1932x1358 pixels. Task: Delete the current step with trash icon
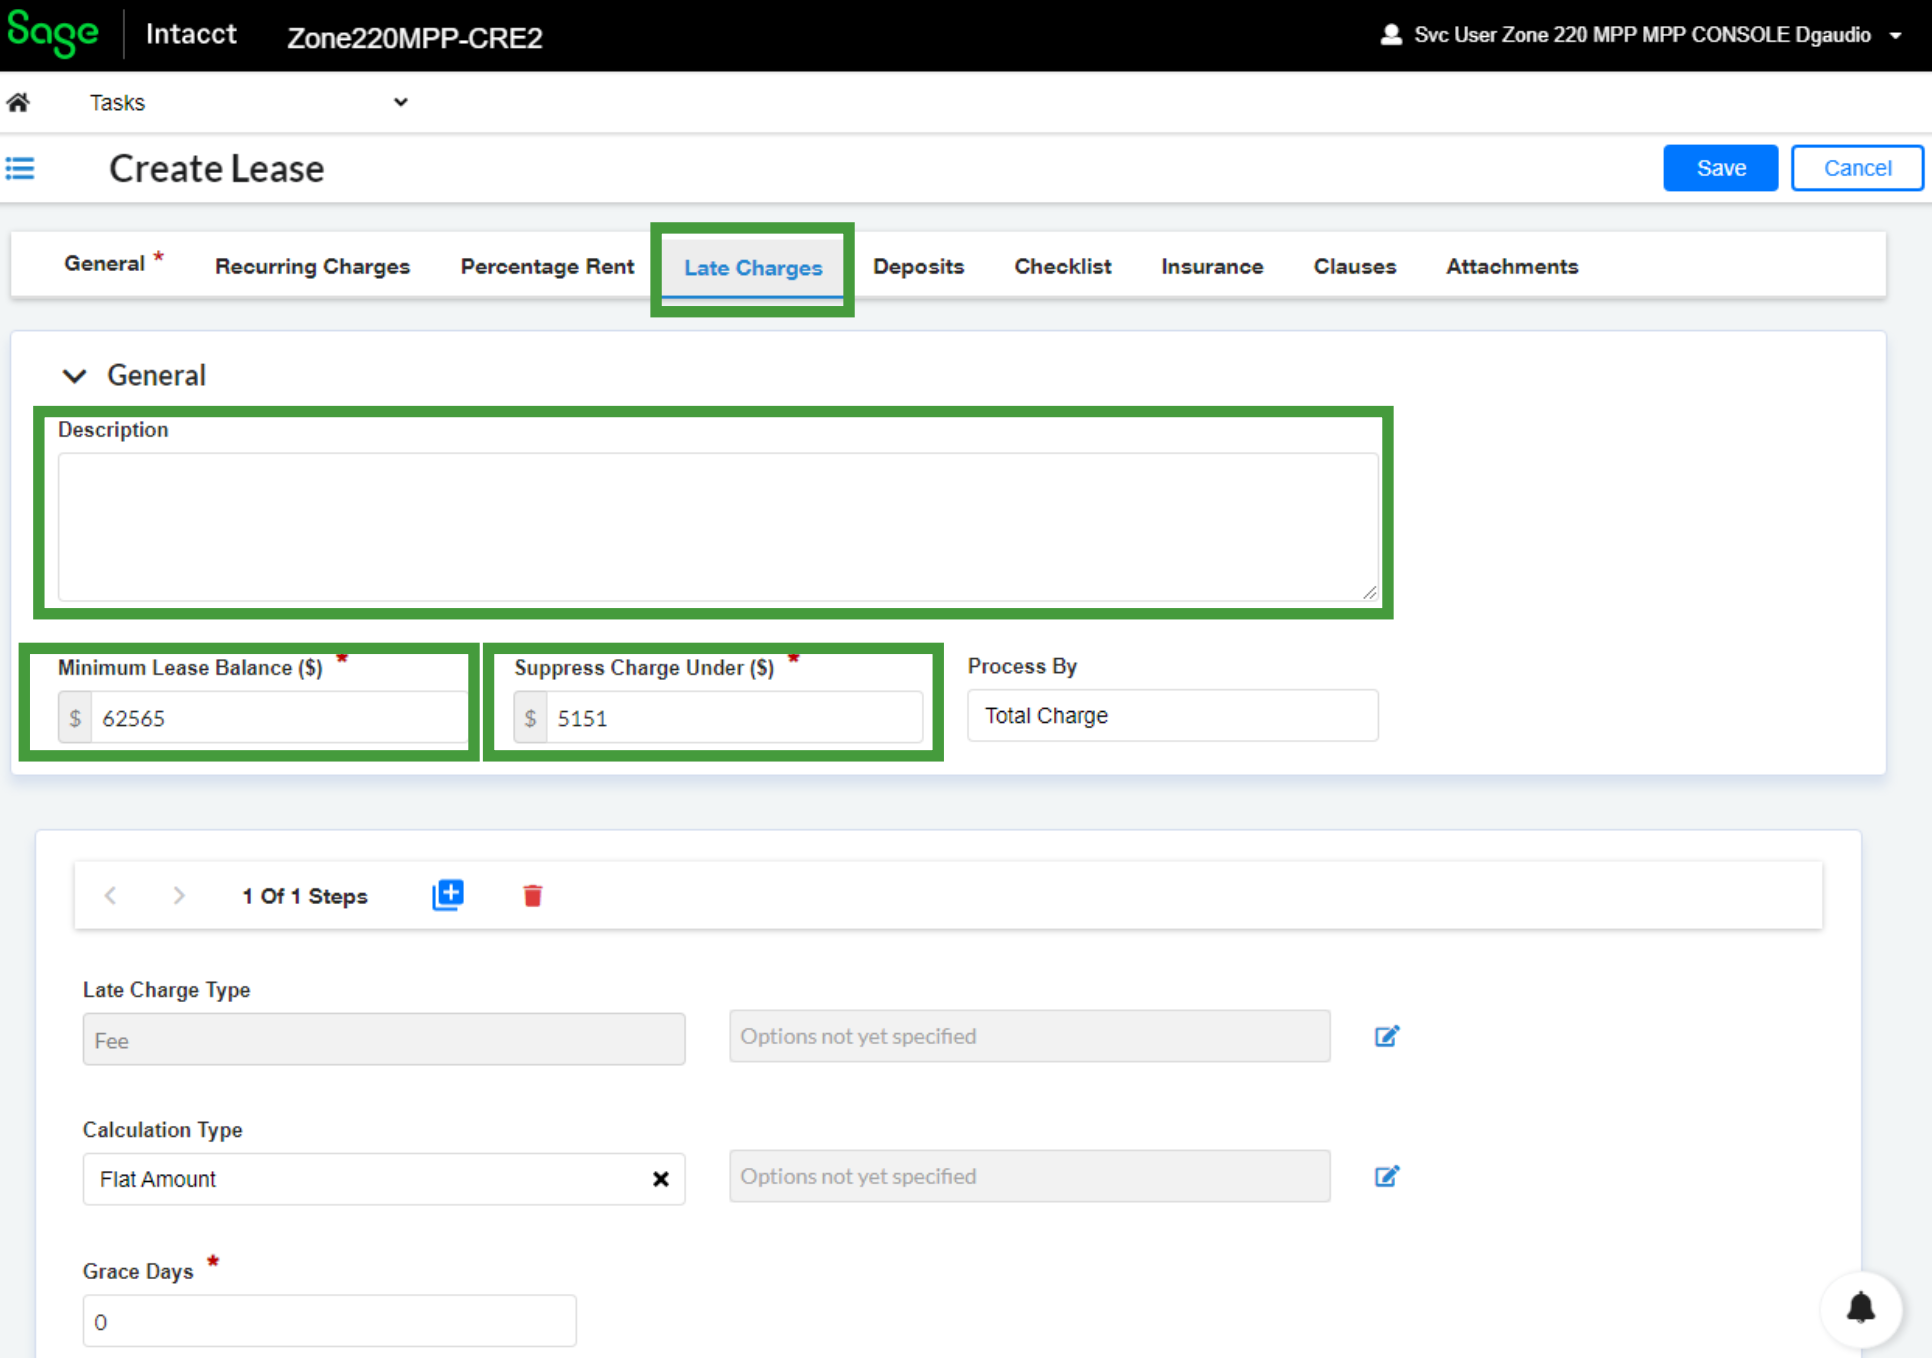pos(532,896)
